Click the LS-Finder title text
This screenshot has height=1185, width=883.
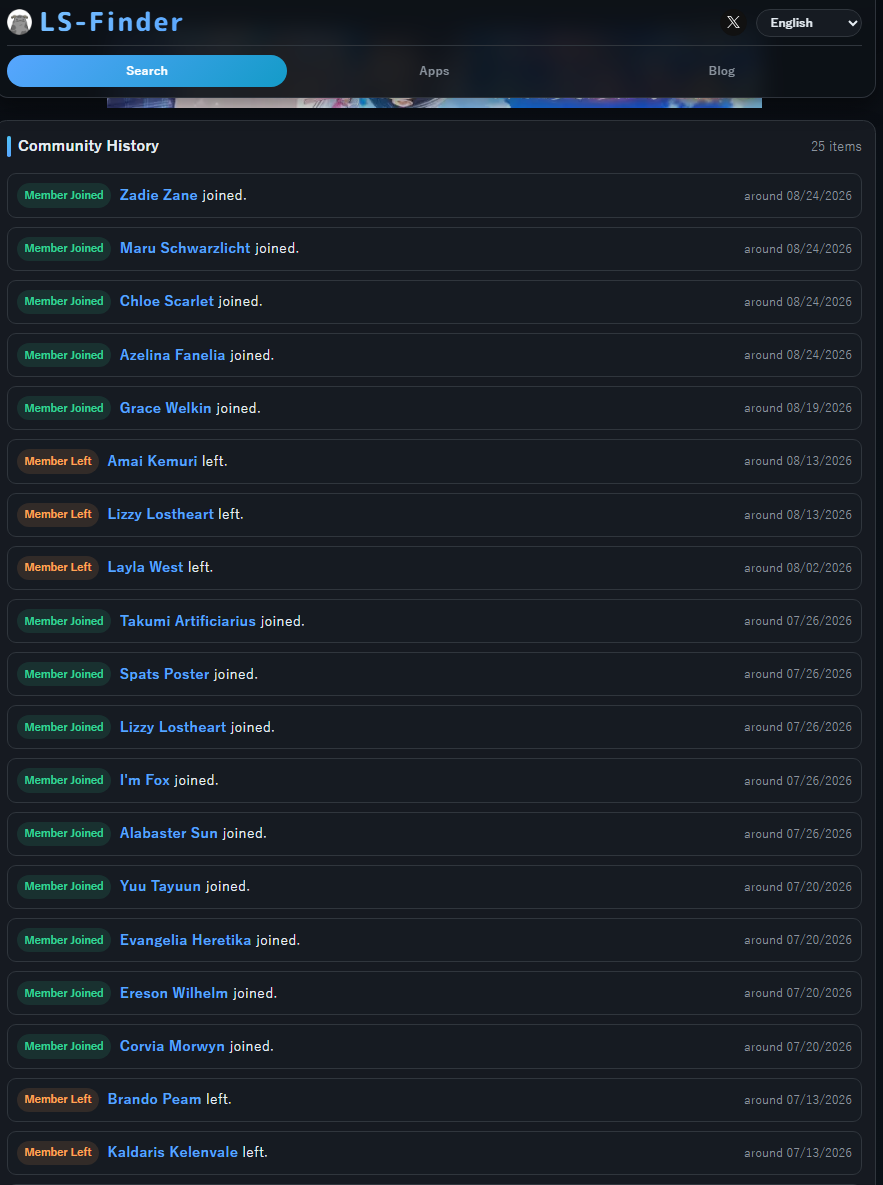click(111, 22)
